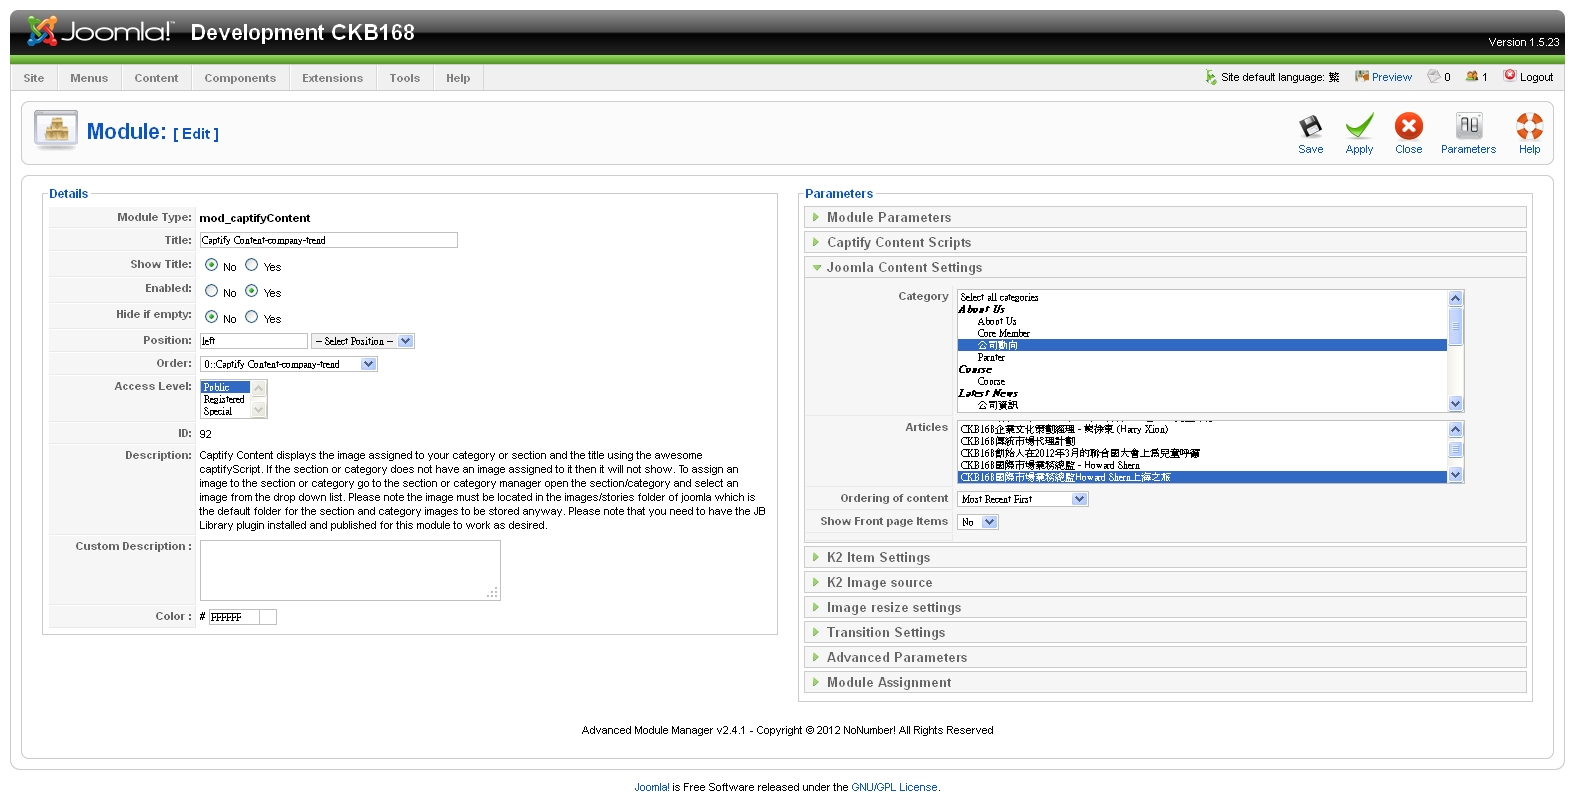Expand the Advanced Parameters section

[1165, 657]
